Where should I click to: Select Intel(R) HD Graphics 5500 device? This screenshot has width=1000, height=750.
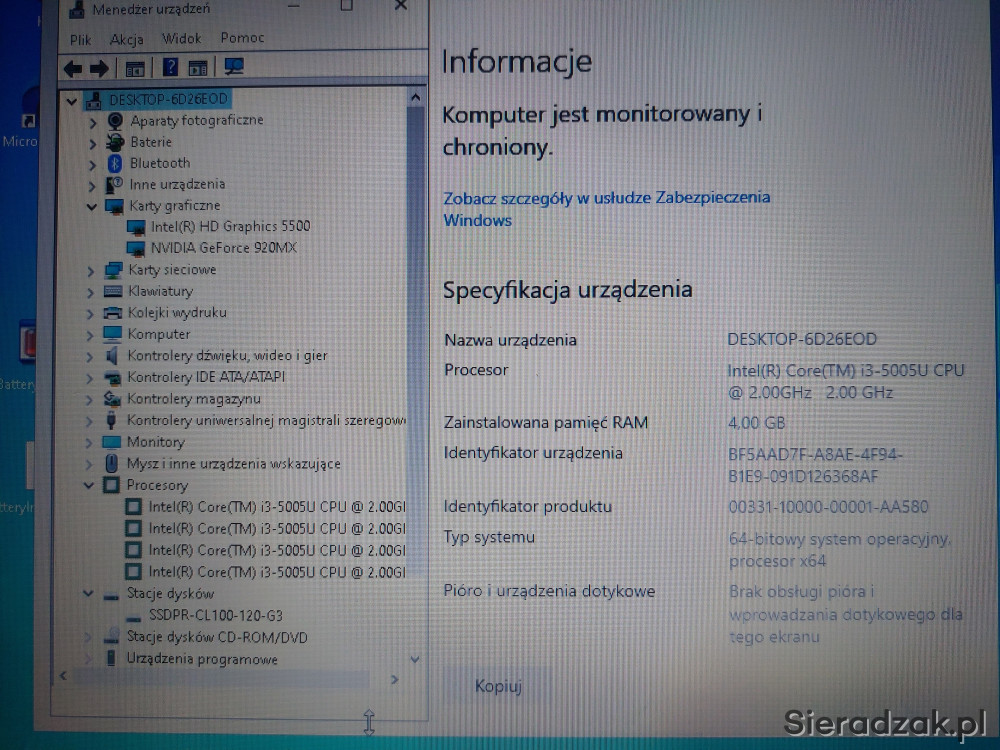[x=230, y=226]
